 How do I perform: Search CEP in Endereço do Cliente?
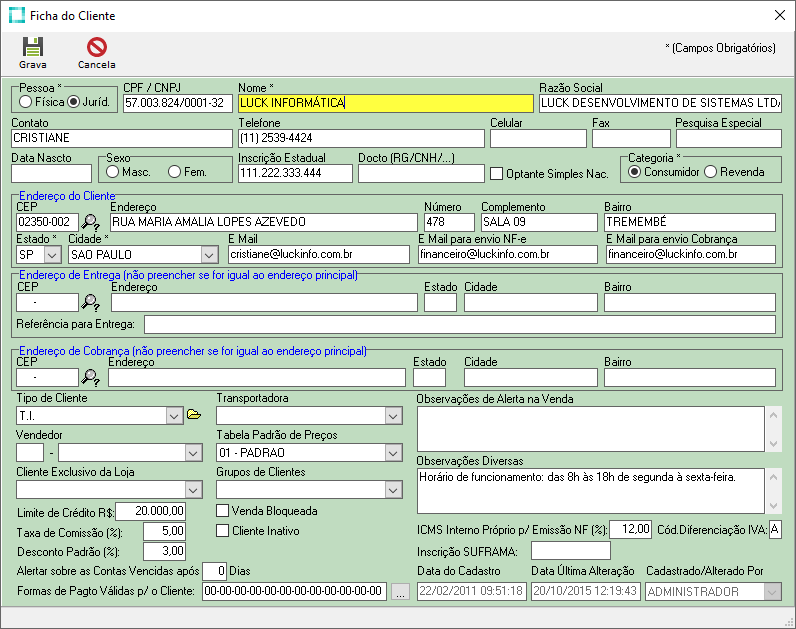(91, 223)
